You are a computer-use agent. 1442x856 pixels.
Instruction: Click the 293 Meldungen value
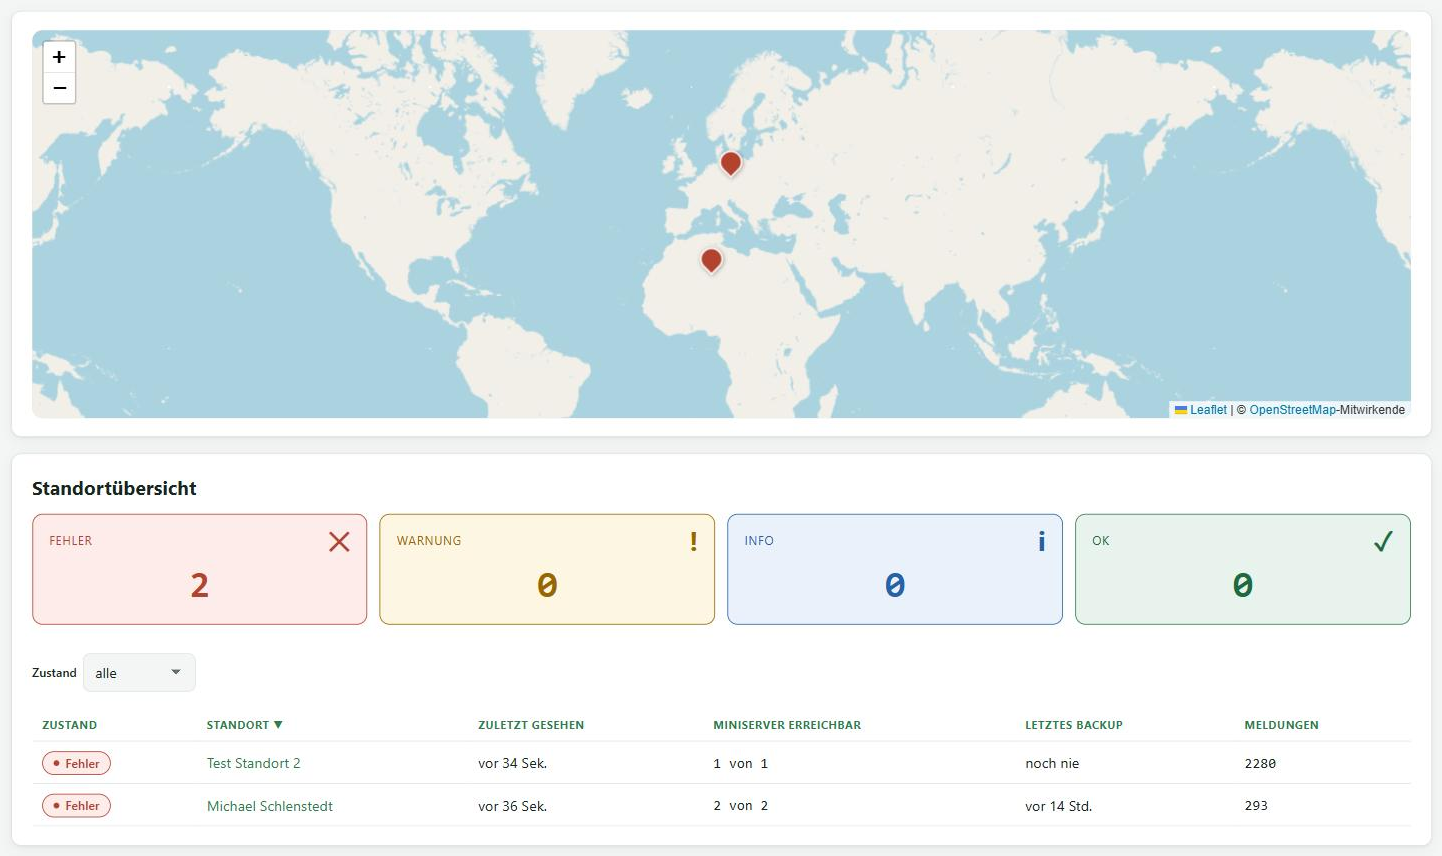pos(1256,806)
